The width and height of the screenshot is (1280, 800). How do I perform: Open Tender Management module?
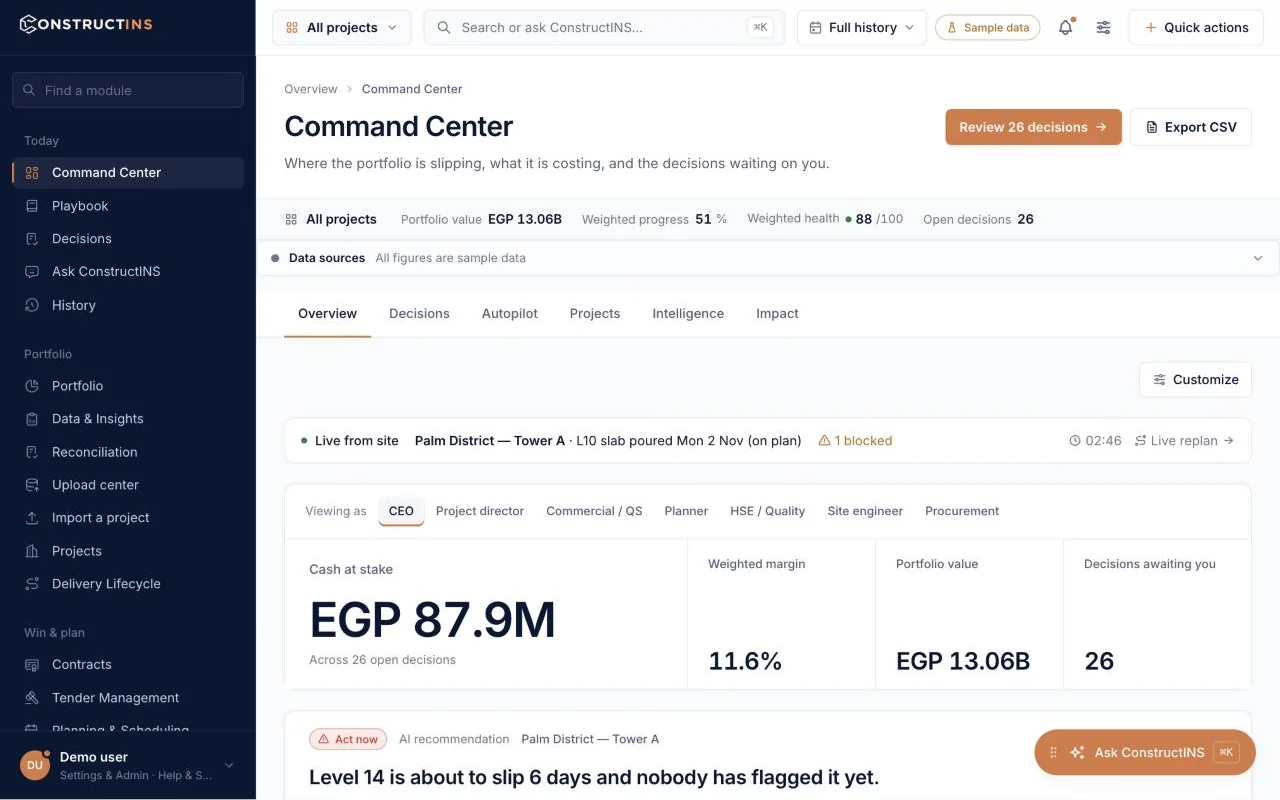pyautogui.click(x=128, y=698)
